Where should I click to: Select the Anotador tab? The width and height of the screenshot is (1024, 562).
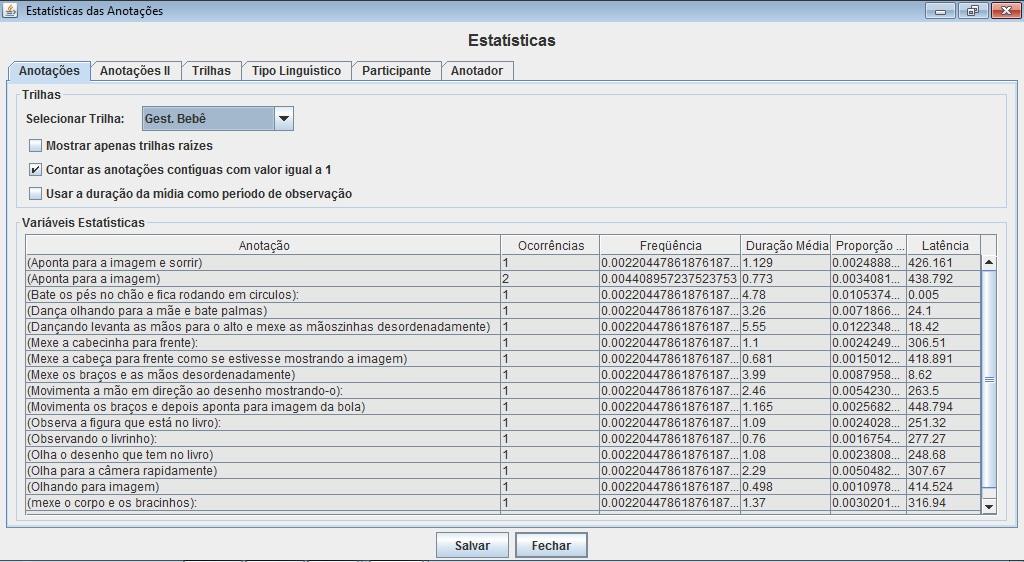coord(477,71)
